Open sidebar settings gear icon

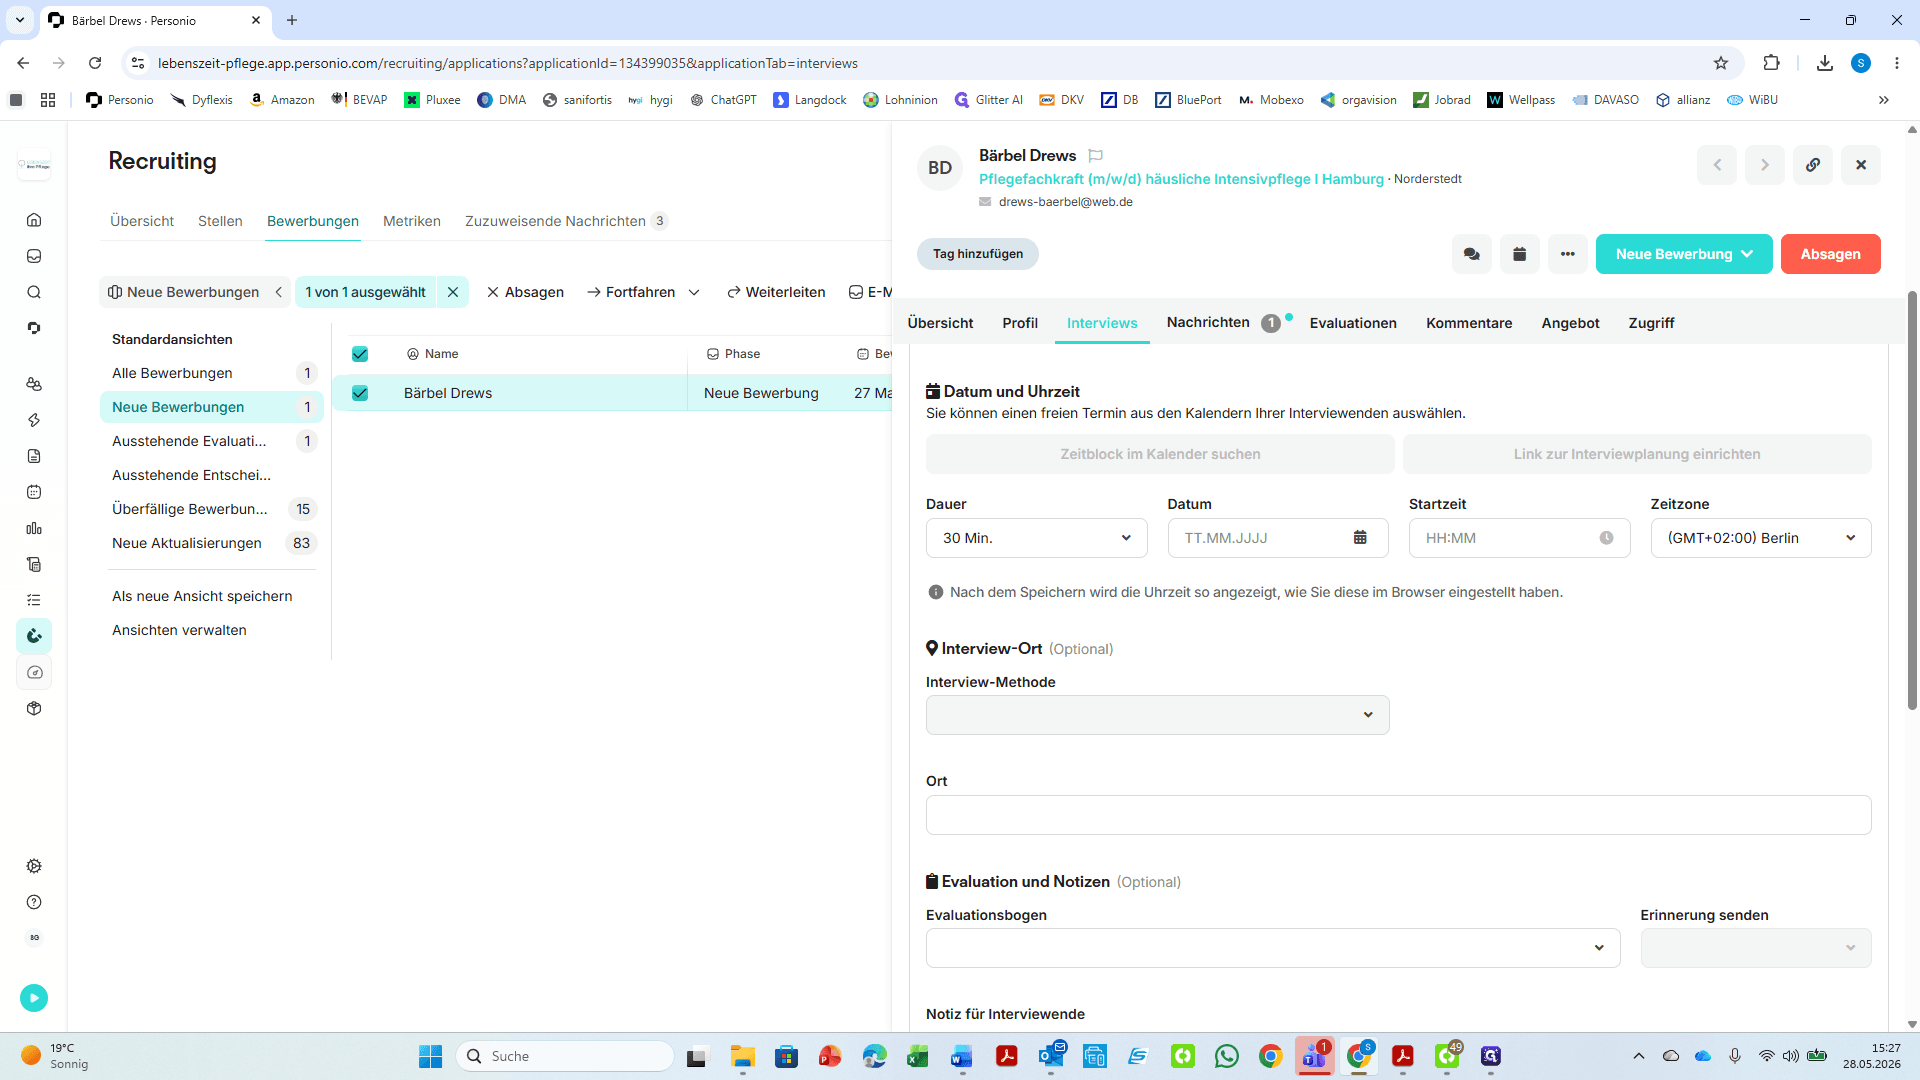34,866
